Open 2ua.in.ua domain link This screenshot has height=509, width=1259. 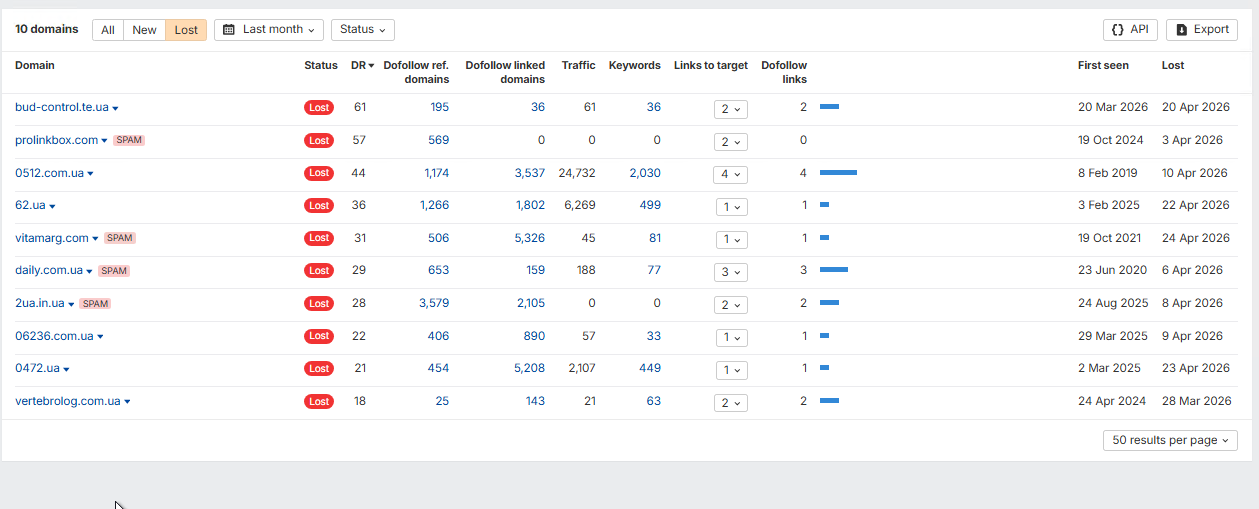point(39,303)
